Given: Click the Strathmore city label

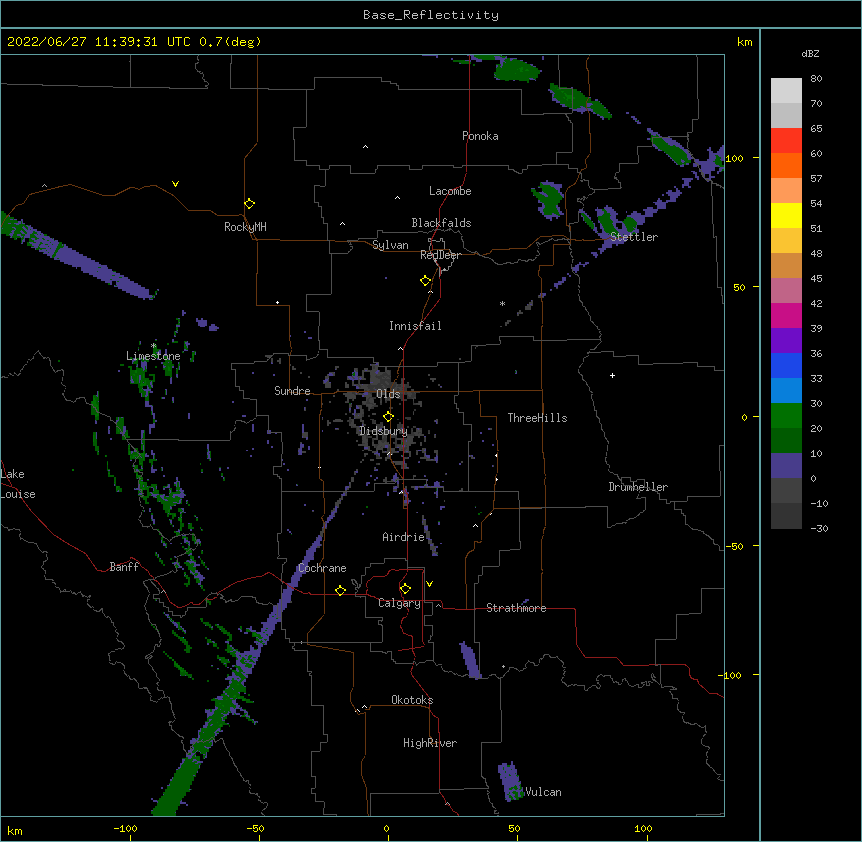Looking at the screenshot, I should pos(516,608).
